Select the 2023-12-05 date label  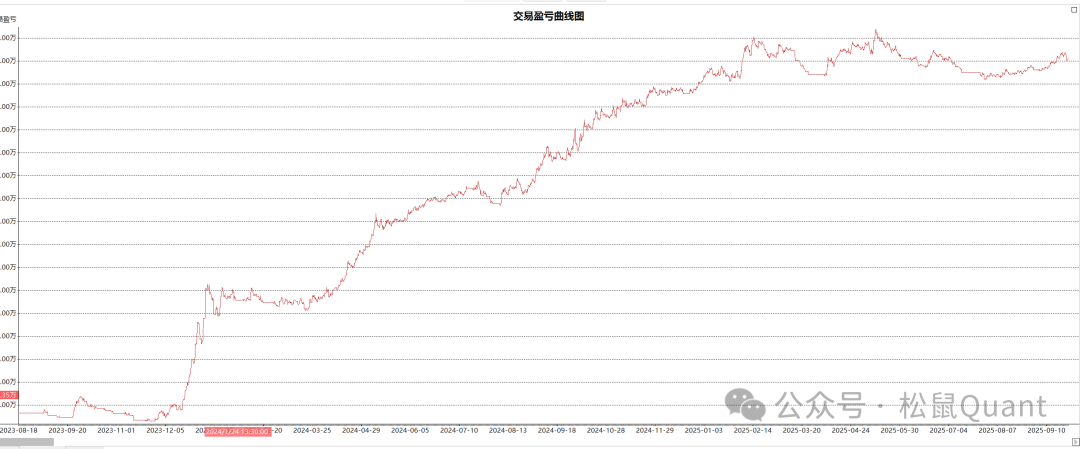pyautogui.click(x=166, y=430)
